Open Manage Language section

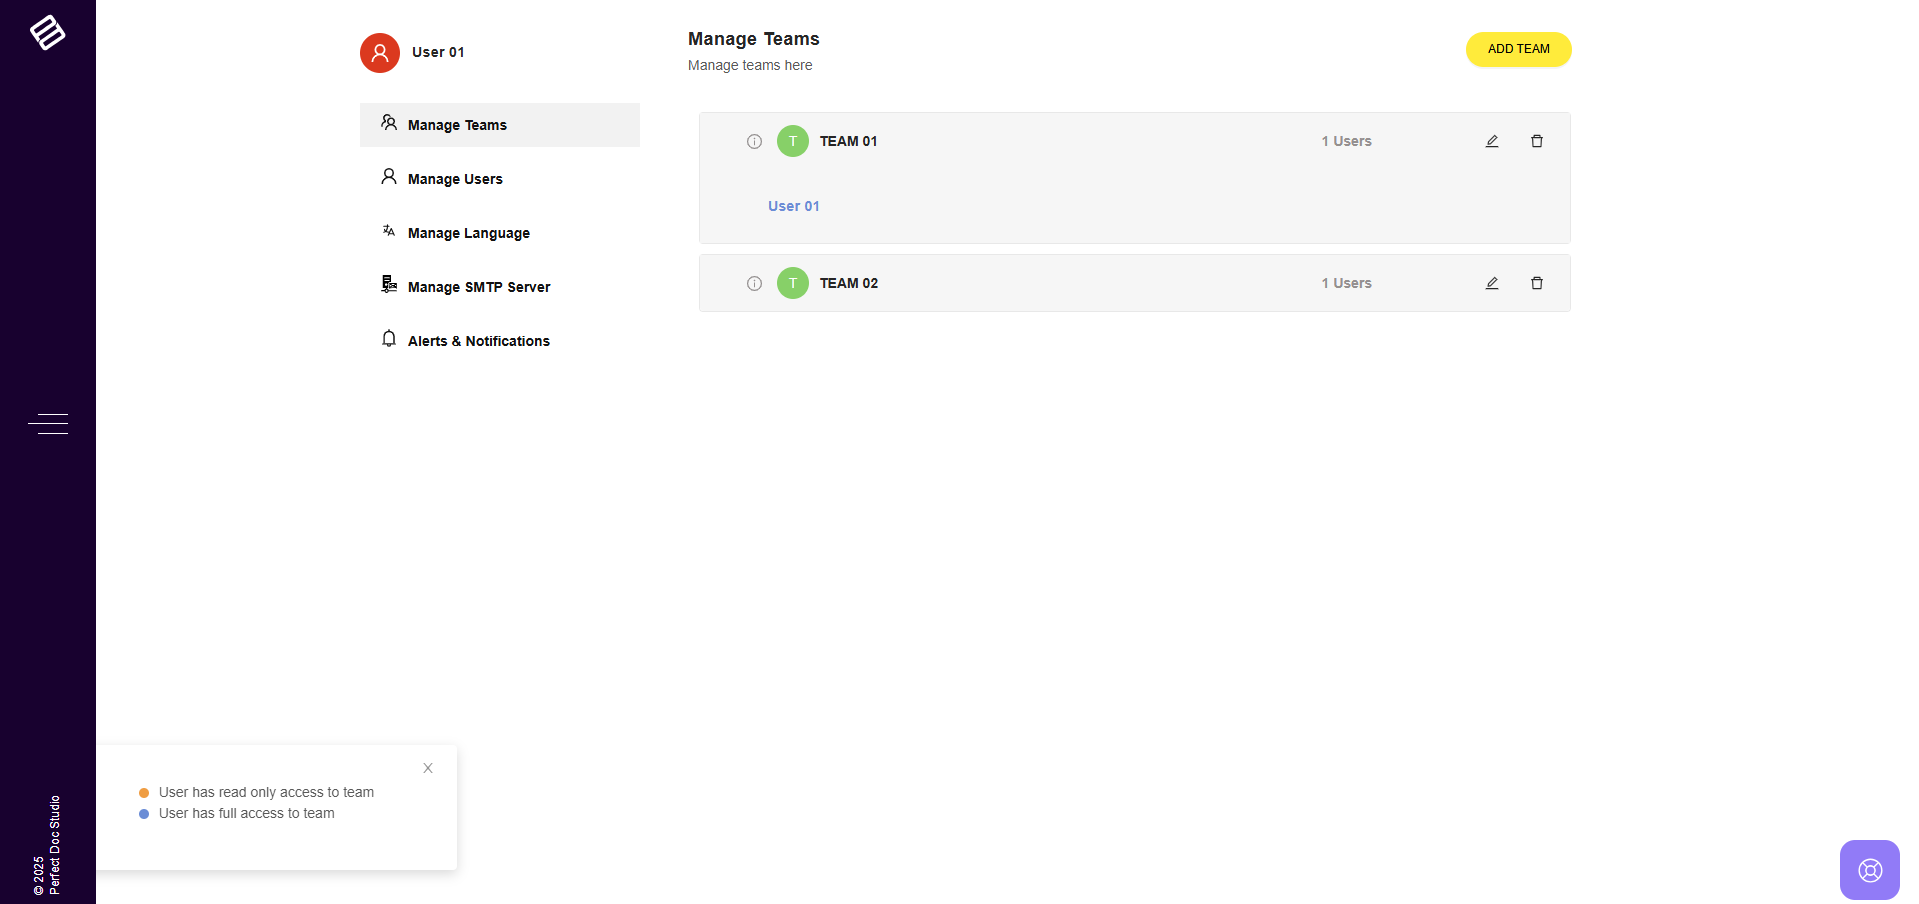(x=468, y=233)
